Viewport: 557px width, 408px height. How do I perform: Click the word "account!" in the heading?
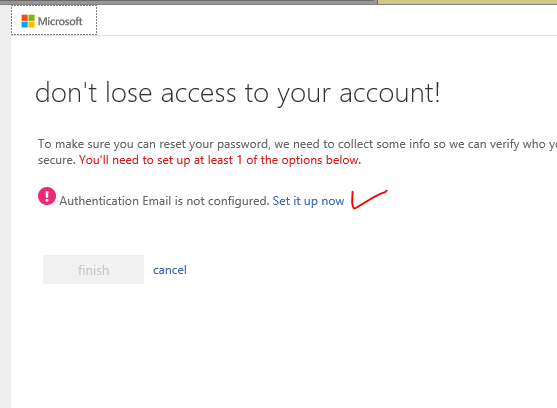pyautogui.click(x=390, y=93)
